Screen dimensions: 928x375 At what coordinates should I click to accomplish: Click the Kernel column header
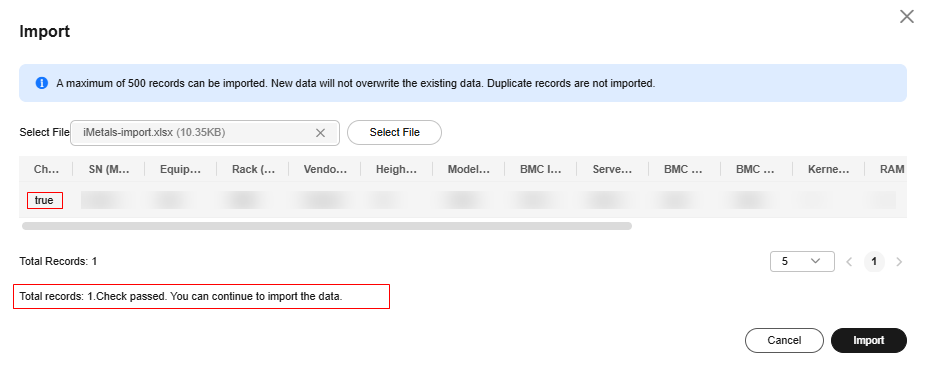(829, 169)
